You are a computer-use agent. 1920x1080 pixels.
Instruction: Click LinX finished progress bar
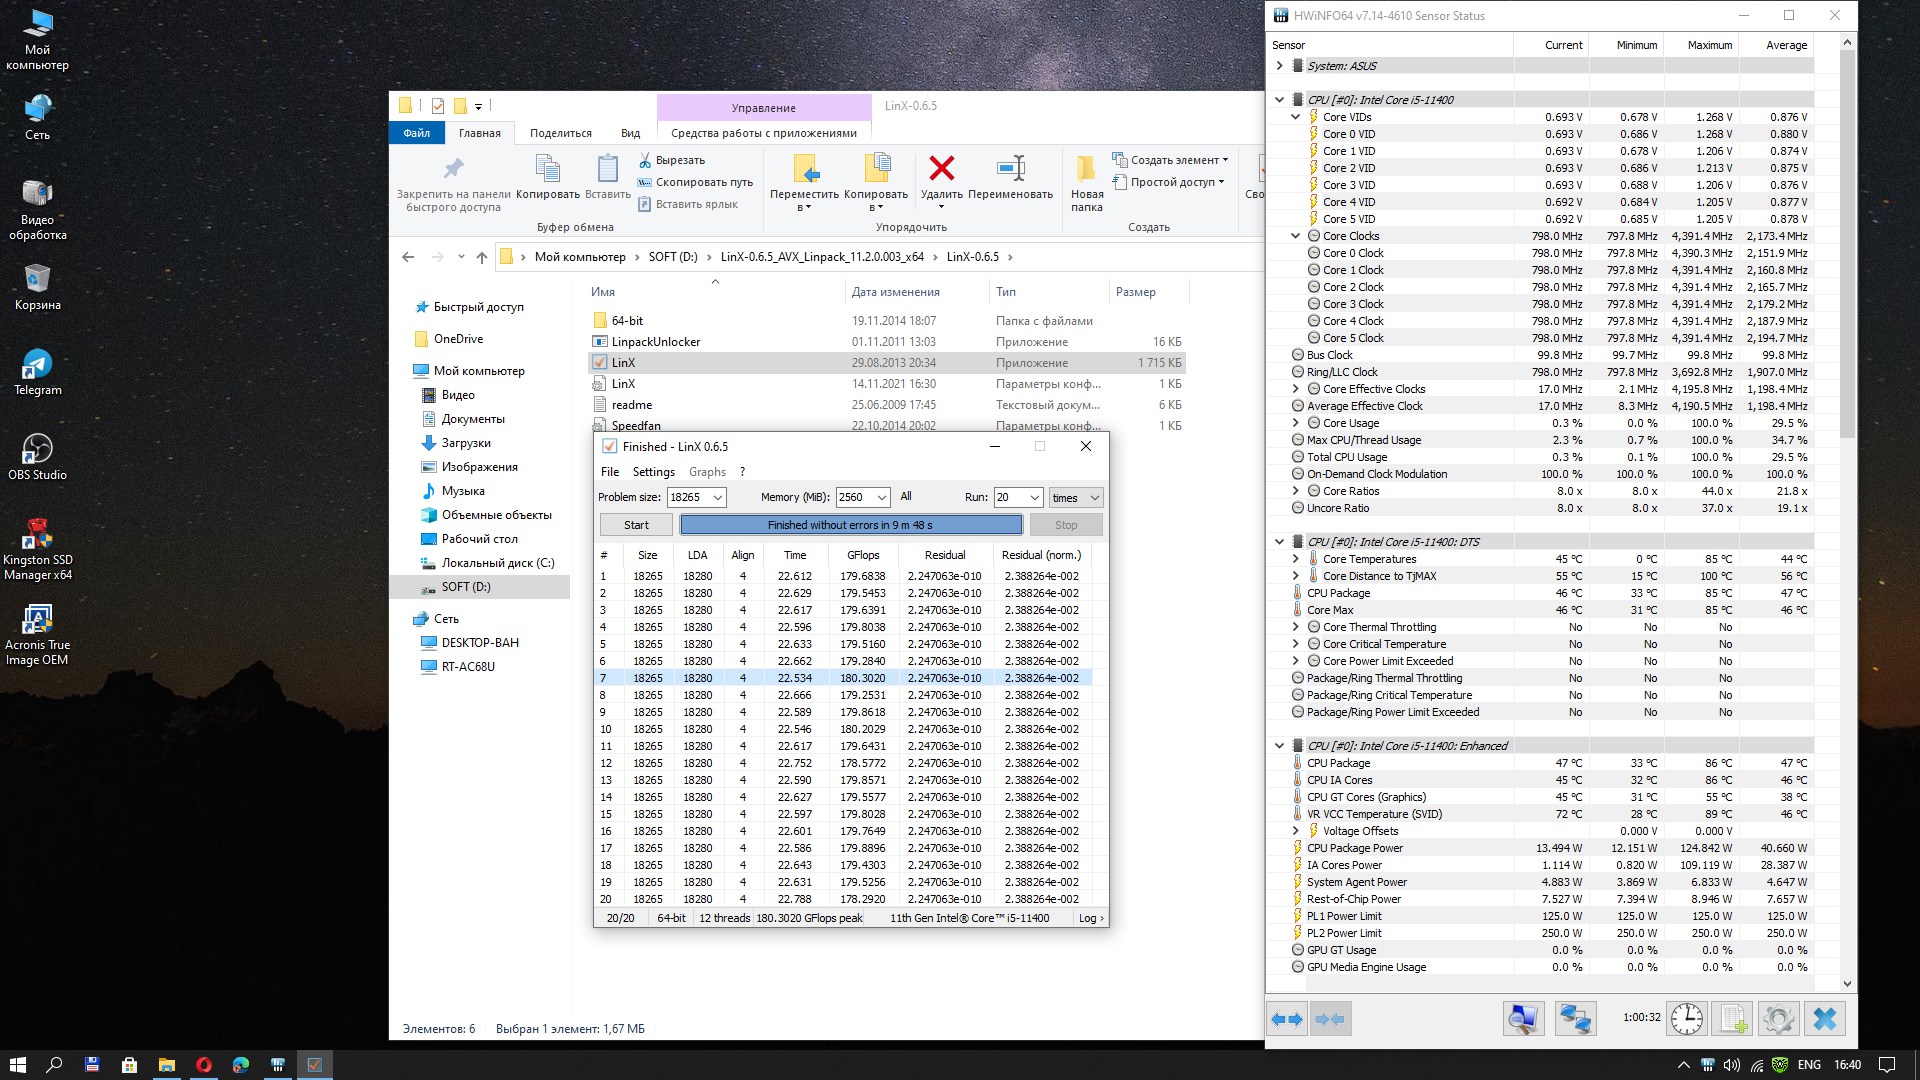pyautogui.click(x=850, y=525)
